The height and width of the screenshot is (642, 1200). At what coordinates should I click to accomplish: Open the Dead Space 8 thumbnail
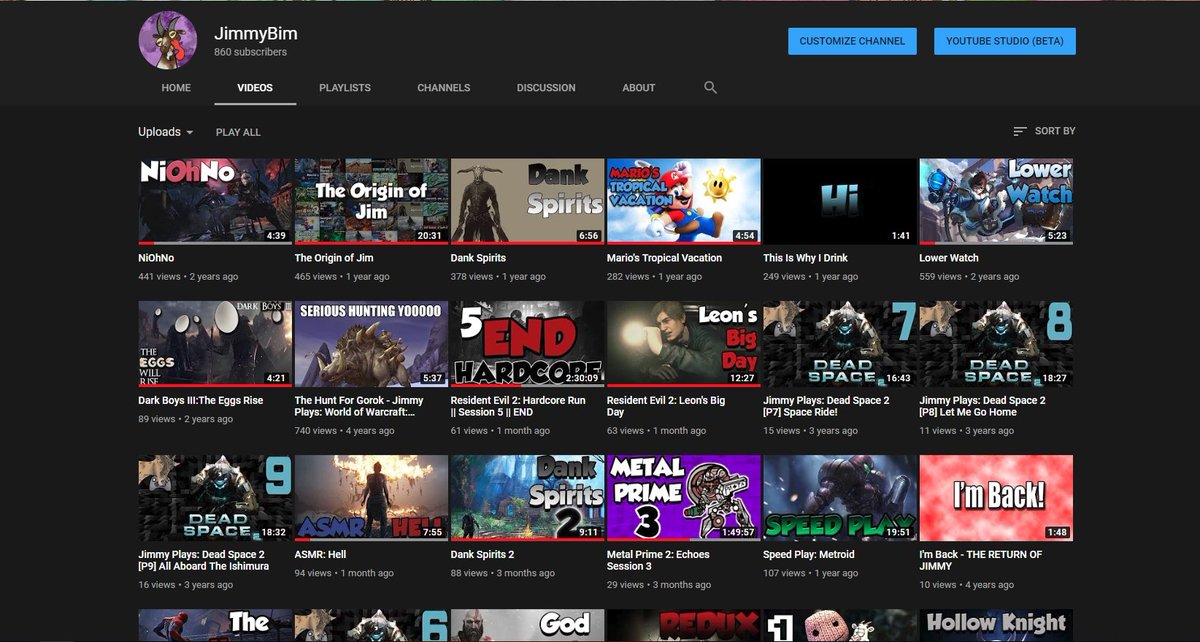996,344
